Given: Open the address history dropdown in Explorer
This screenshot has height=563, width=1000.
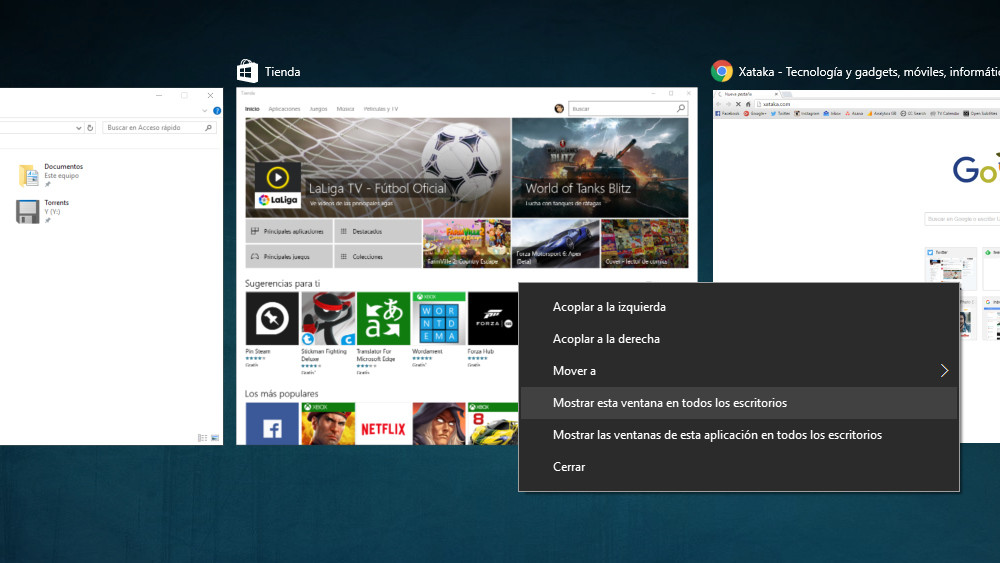Looking at the screenshot, I should [78, 128].
